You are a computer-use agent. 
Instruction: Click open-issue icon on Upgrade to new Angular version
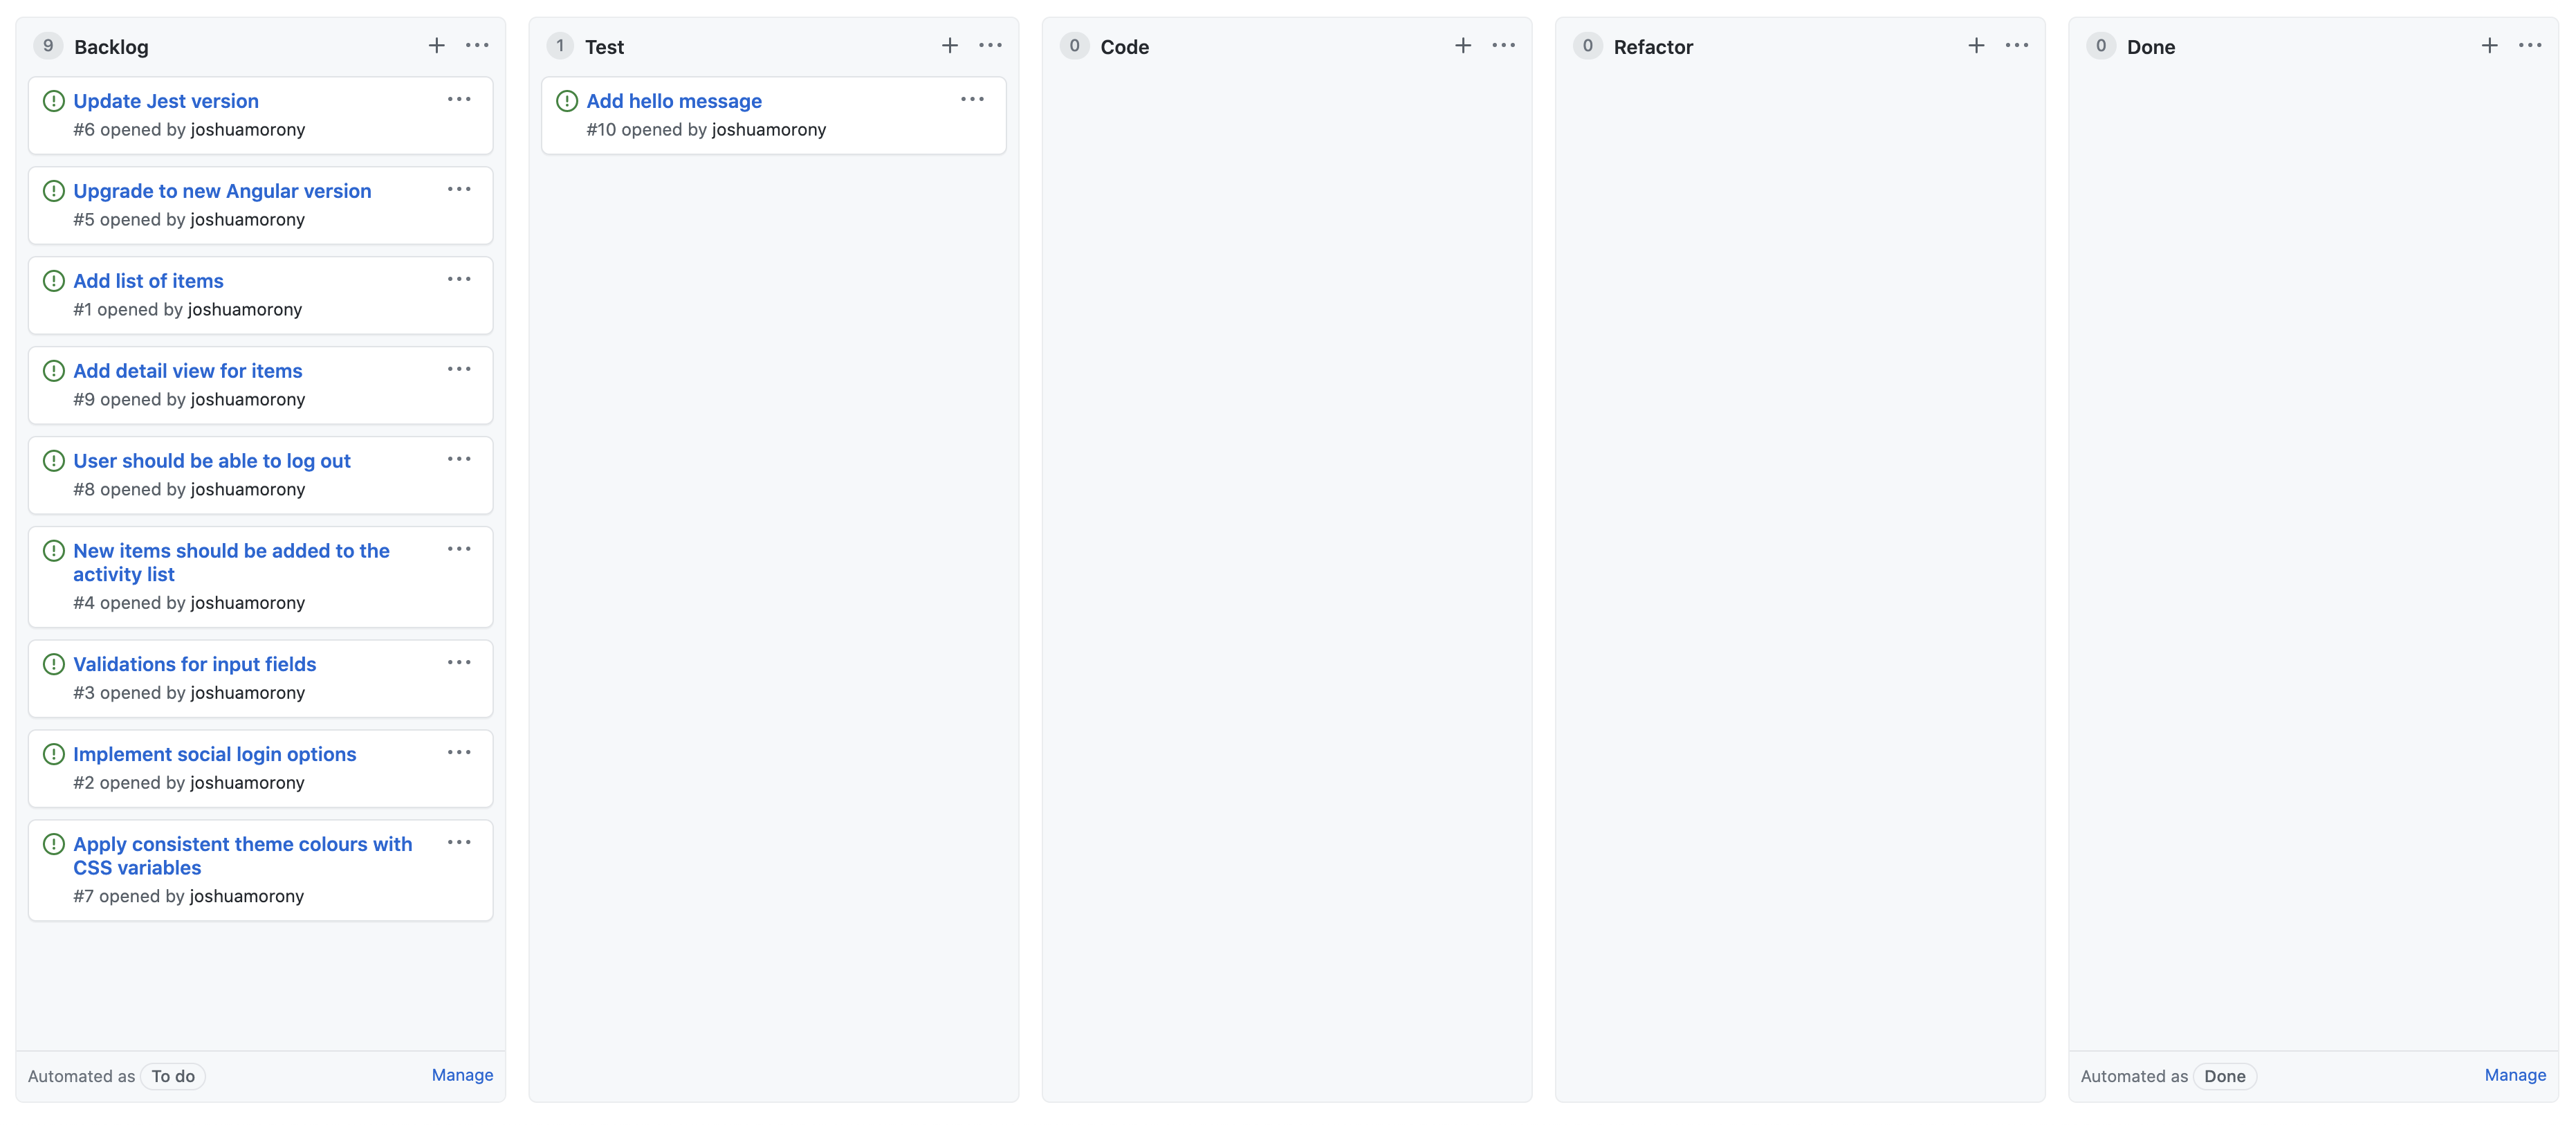(x=54, y=191)
